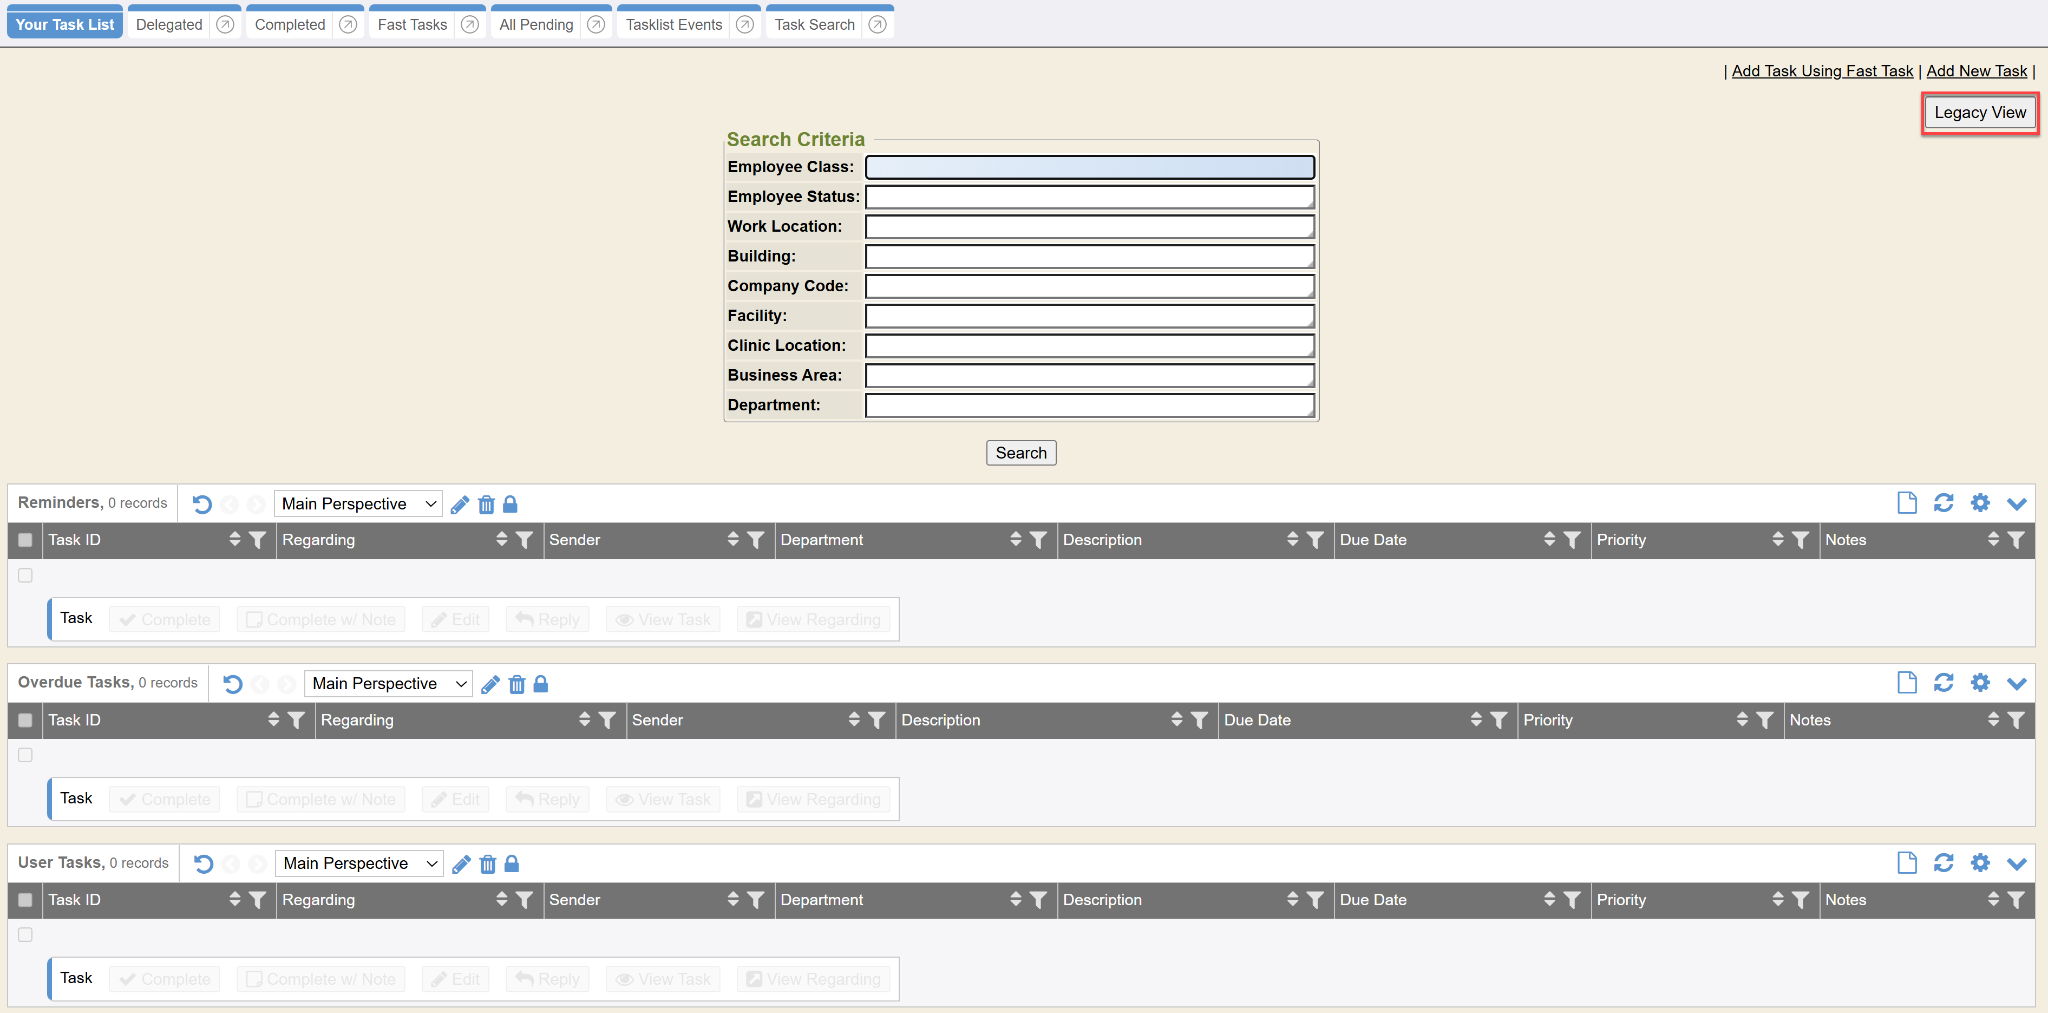
Task: Click the Work Location input field
Action: [1089, 227]
